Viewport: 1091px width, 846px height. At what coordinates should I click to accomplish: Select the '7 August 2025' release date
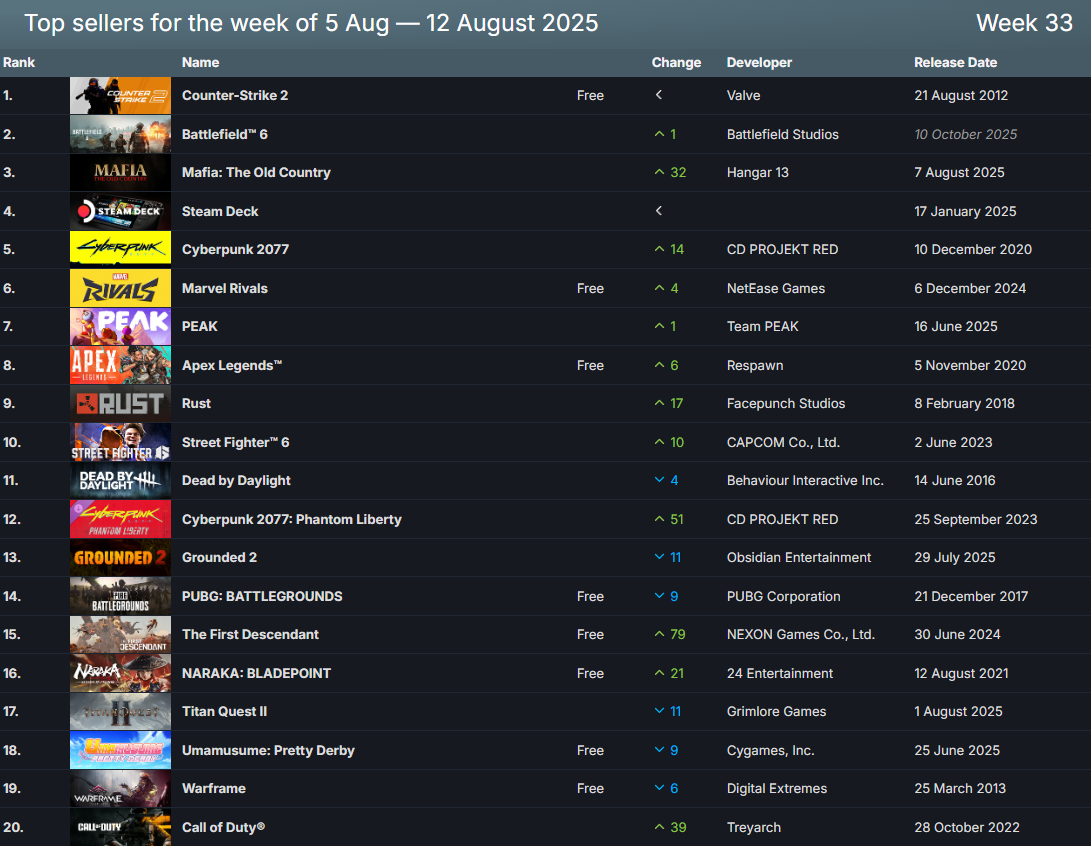click(959, 173)
